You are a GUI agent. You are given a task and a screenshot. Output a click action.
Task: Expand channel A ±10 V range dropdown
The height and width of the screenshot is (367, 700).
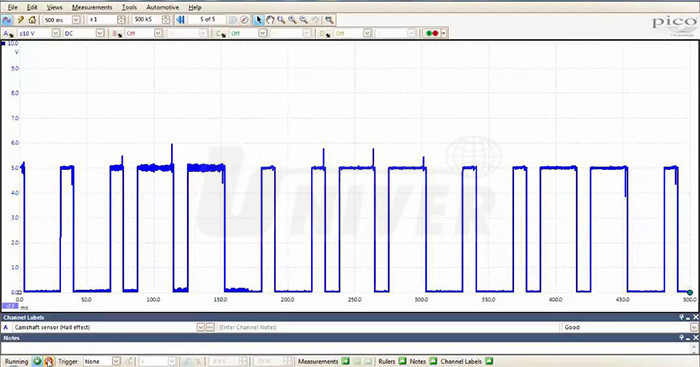coord(56,33)
